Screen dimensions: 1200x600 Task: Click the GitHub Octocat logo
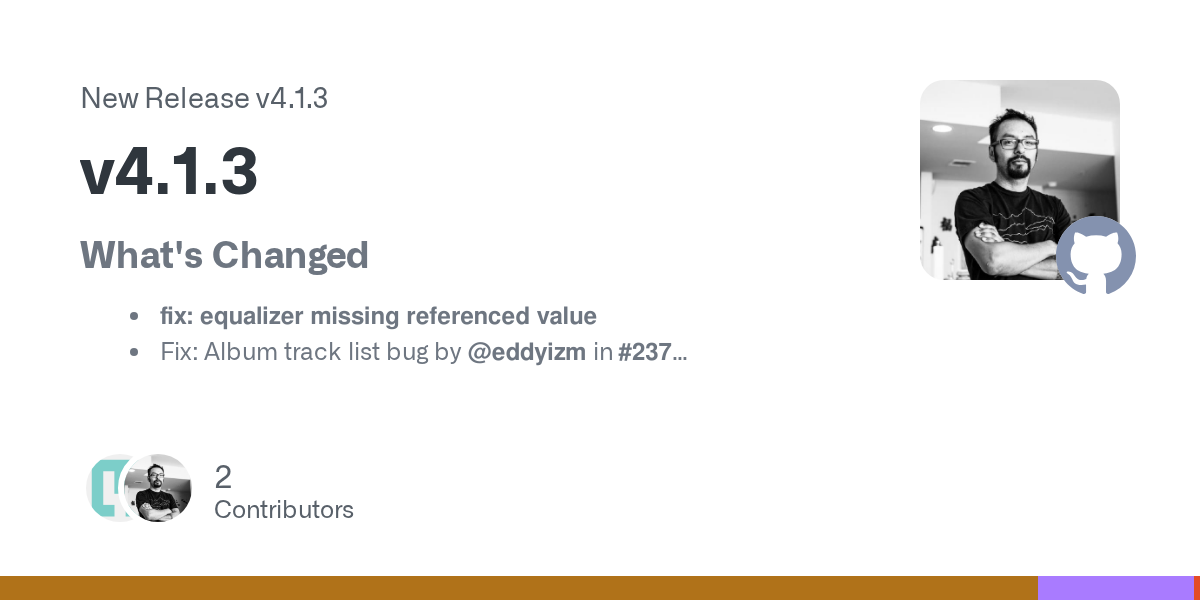[1096, 255]
